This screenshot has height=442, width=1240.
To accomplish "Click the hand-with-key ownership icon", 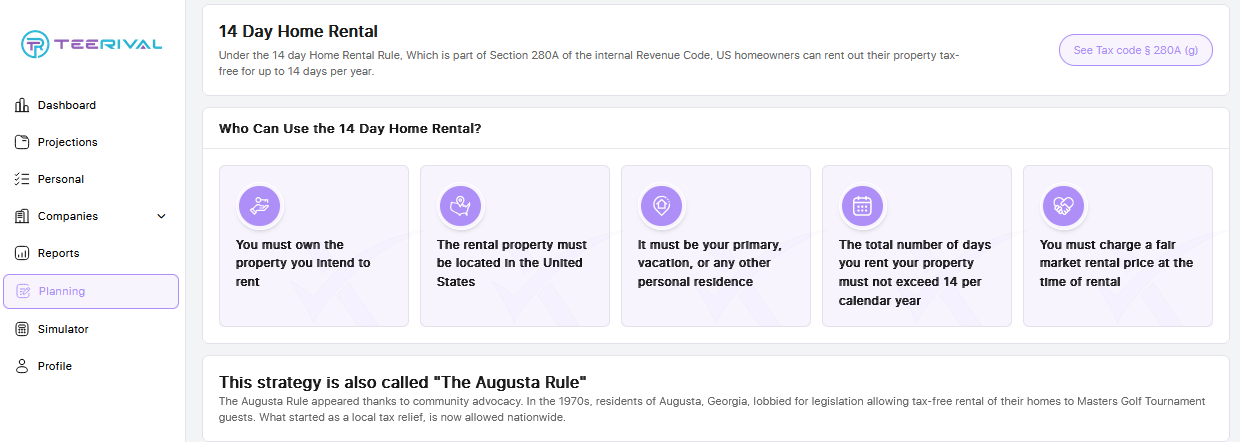I will [260, 206].
